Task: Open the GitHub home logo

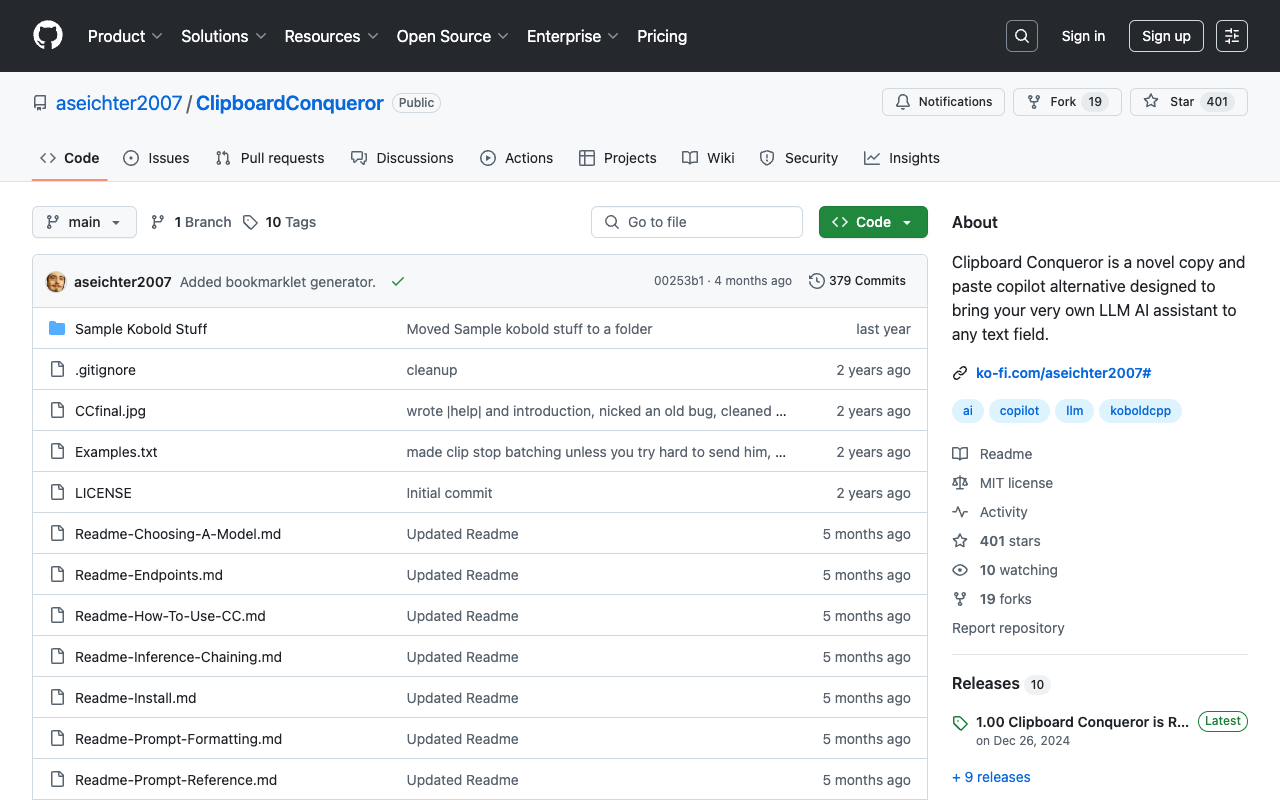Action: coord(48,36)
